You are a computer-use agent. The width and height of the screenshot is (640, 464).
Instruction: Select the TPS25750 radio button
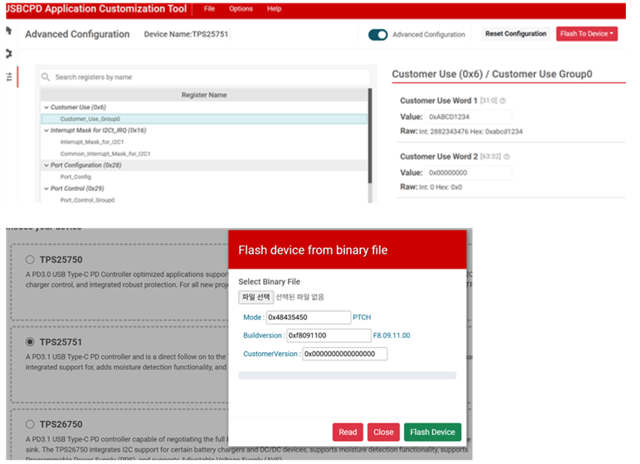pos(30,260)
